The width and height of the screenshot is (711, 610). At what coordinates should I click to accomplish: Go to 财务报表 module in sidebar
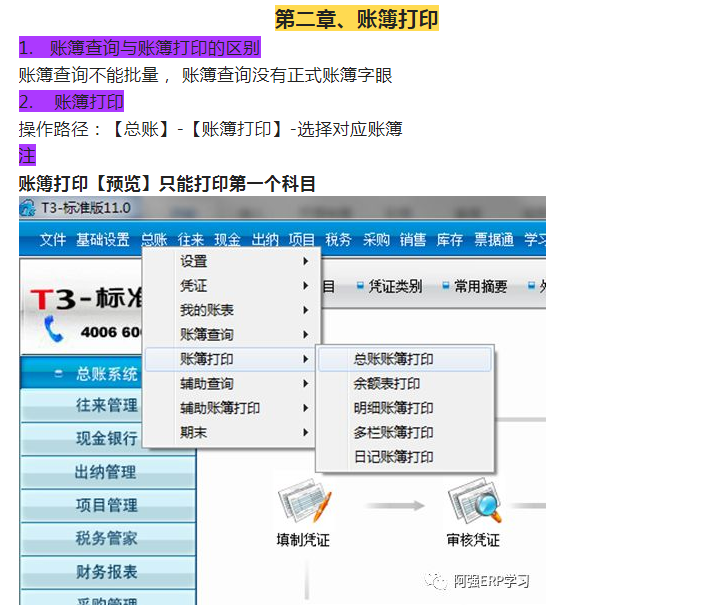click(107, 572)
